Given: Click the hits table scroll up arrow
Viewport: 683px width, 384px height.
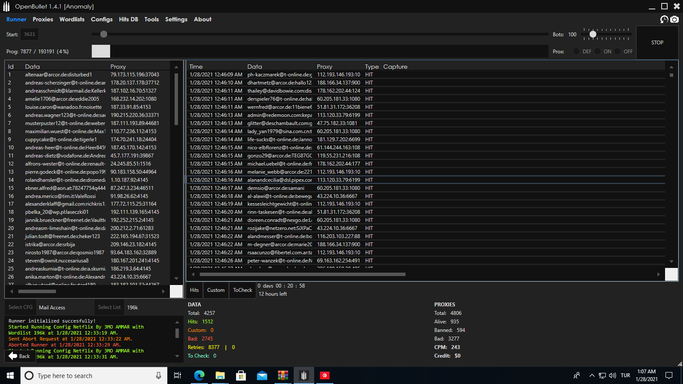Looking at the screenshot, I should (671, 67).
